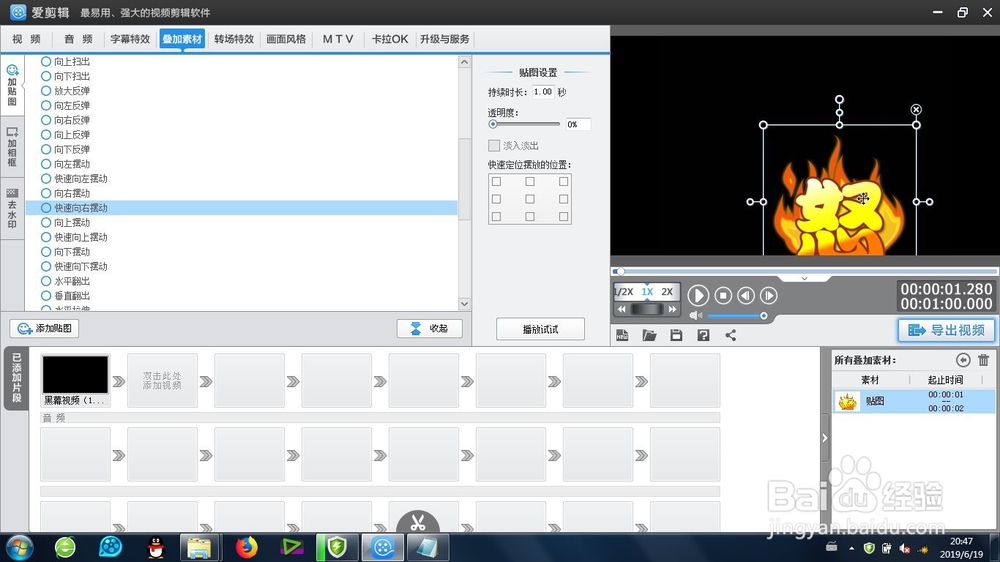
Task: Open the Windows Start button
Action: [x=19, y=547]
